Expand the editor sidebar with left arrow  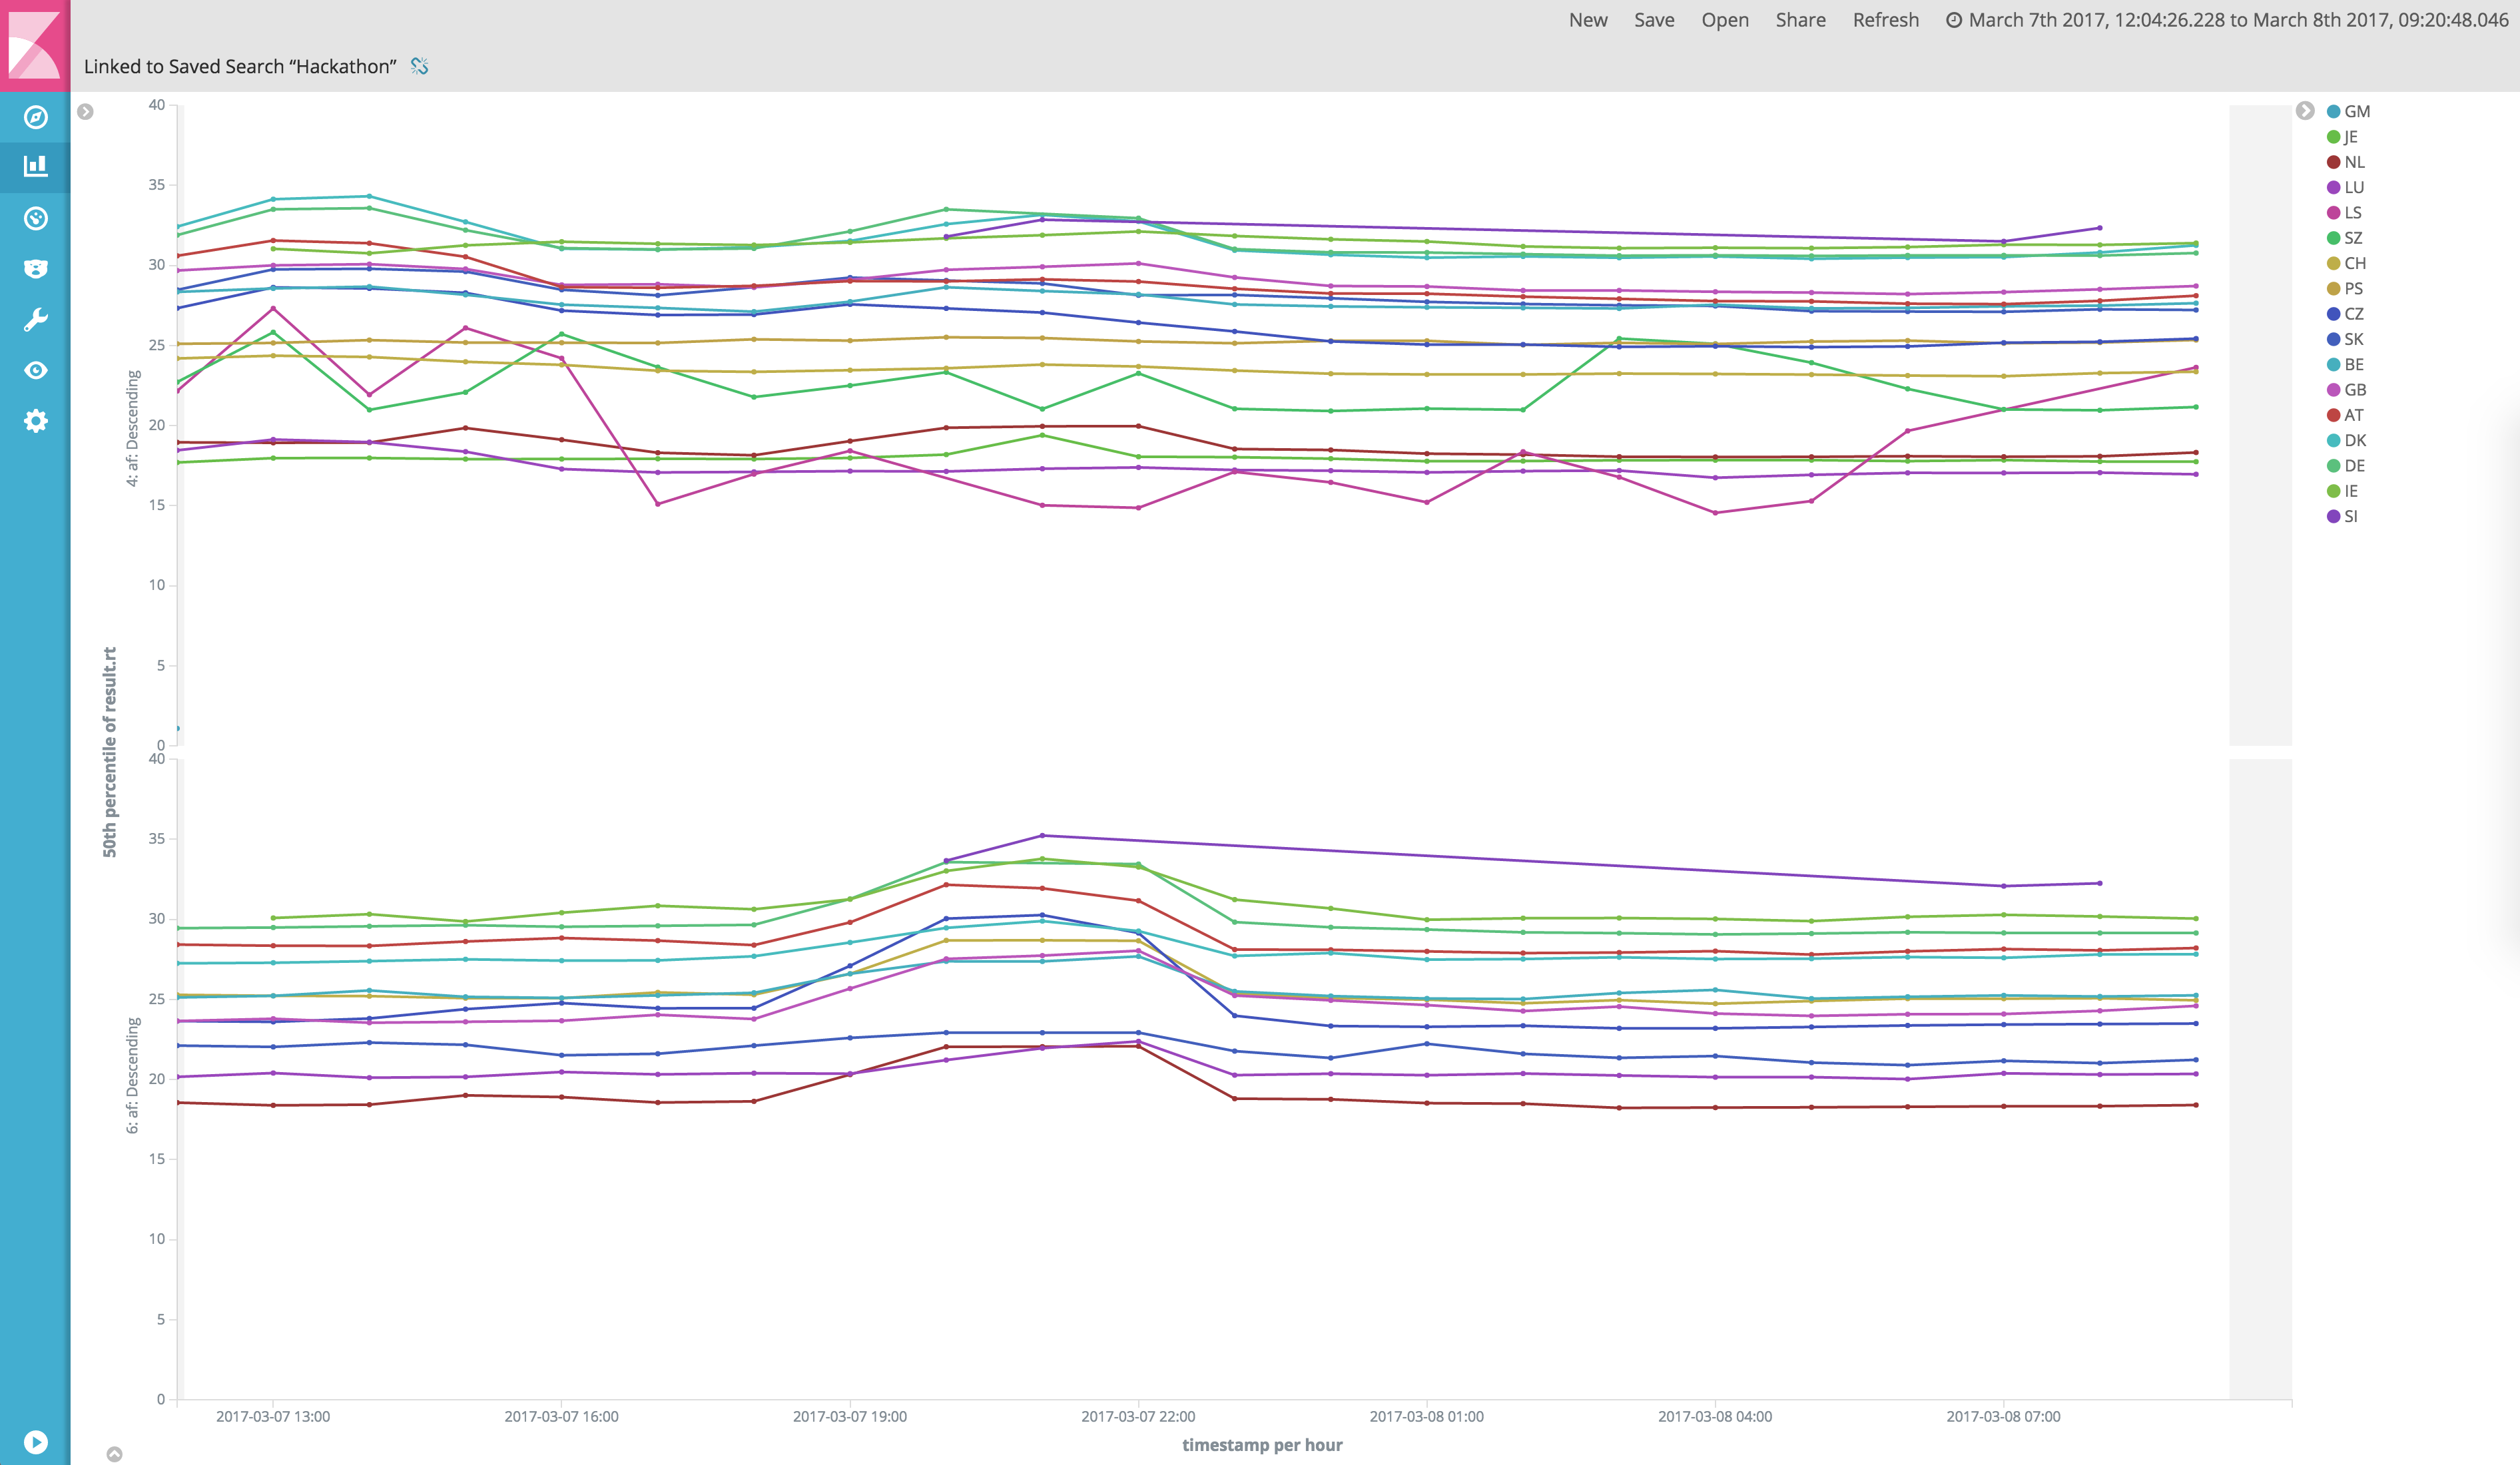(86, 112)
